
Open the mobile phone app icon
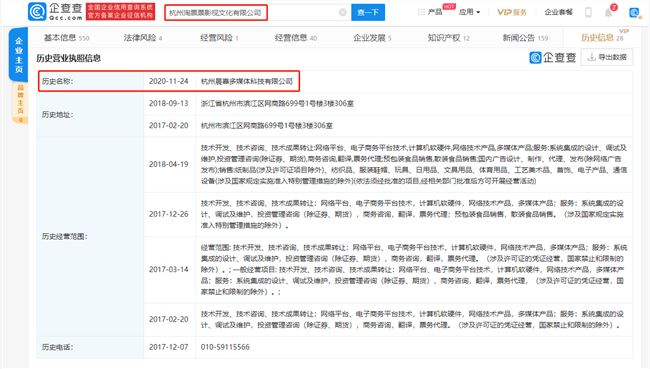pyautogui.click(x=588, y=12)
